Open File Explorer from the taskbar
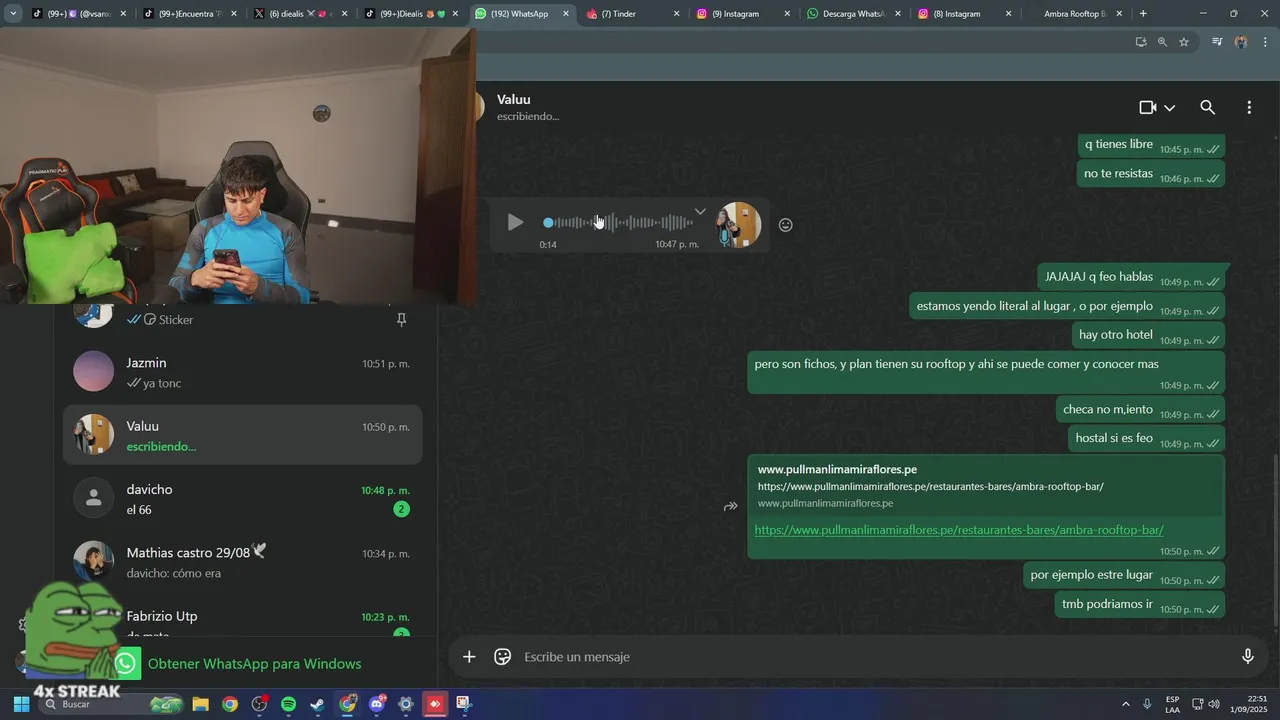The width and height of the screenshot is (1280, 720). [200, 704]
